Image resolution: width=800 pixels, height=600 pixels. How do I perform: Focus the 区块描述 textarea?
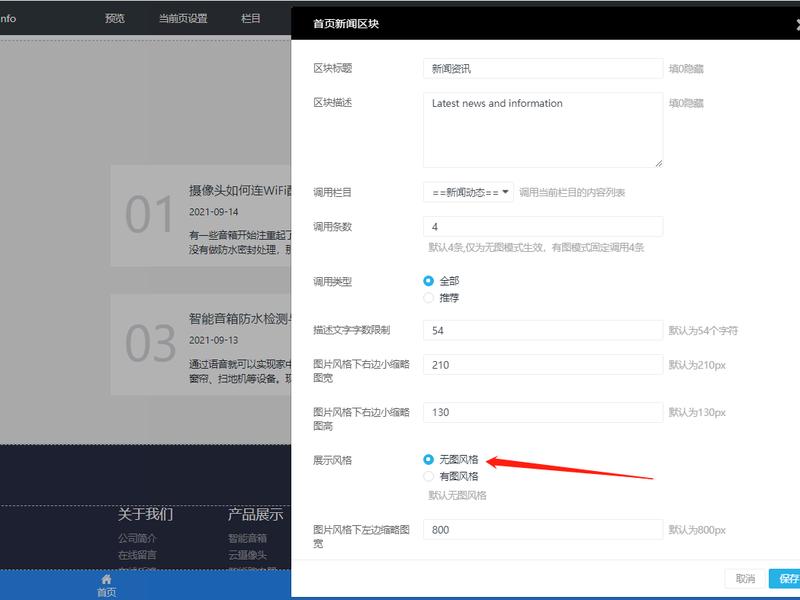(543, 130)
